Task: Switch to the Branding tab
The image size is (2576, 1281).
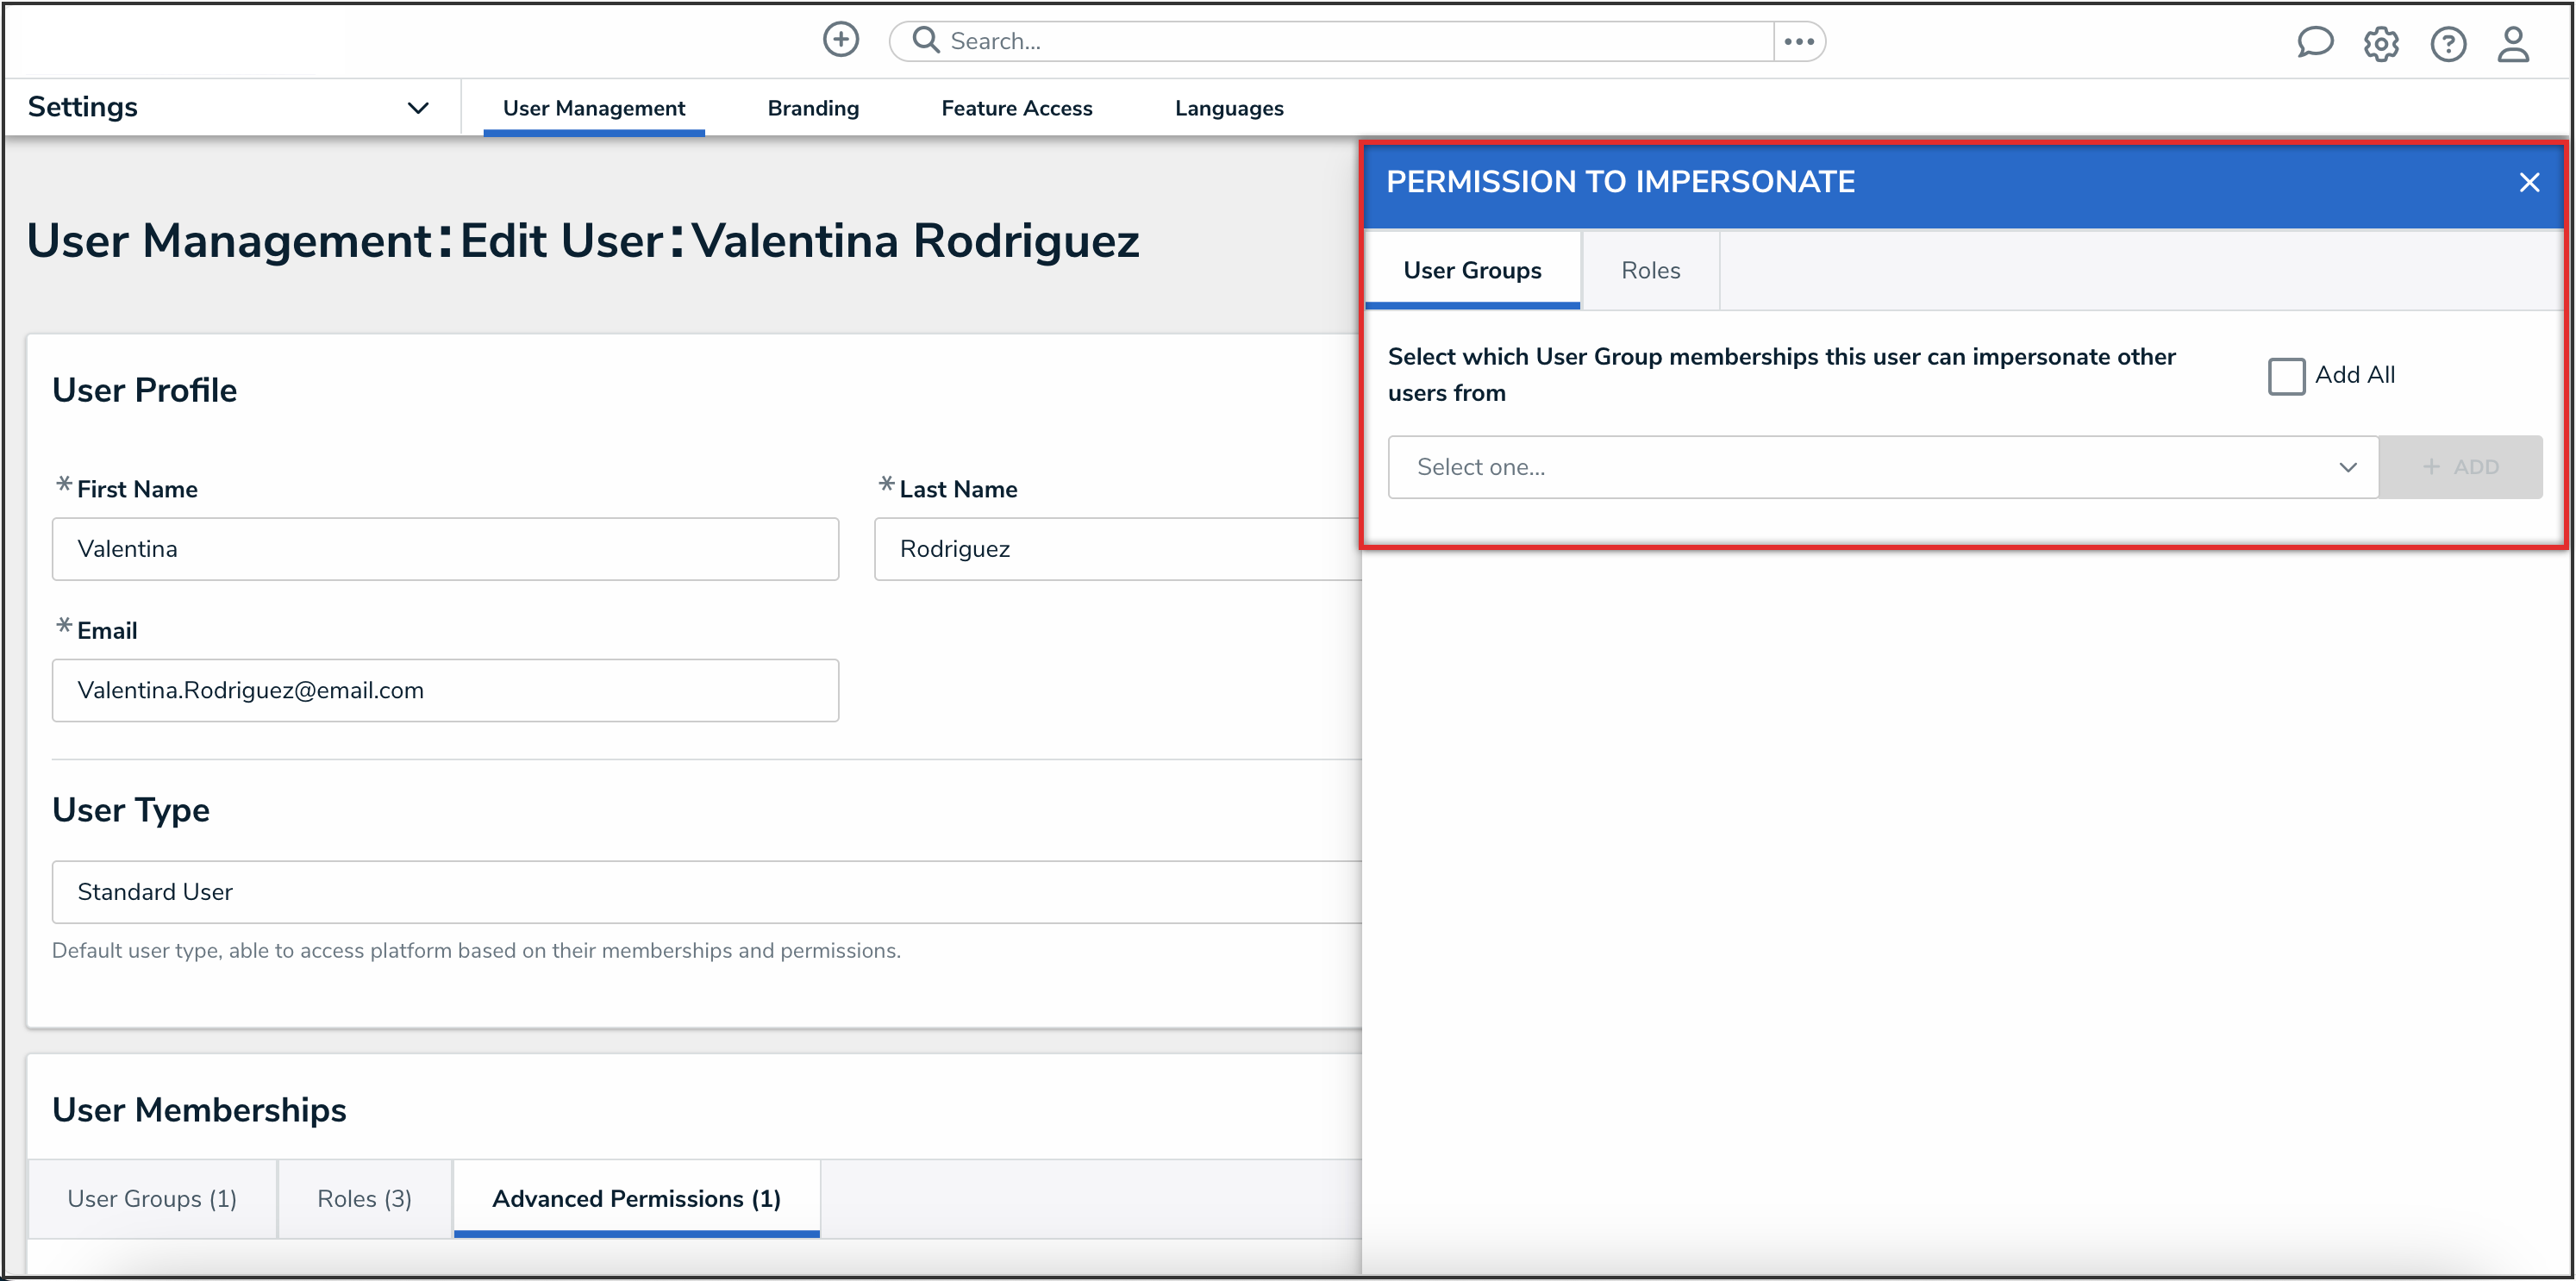Action: (812, 108)
